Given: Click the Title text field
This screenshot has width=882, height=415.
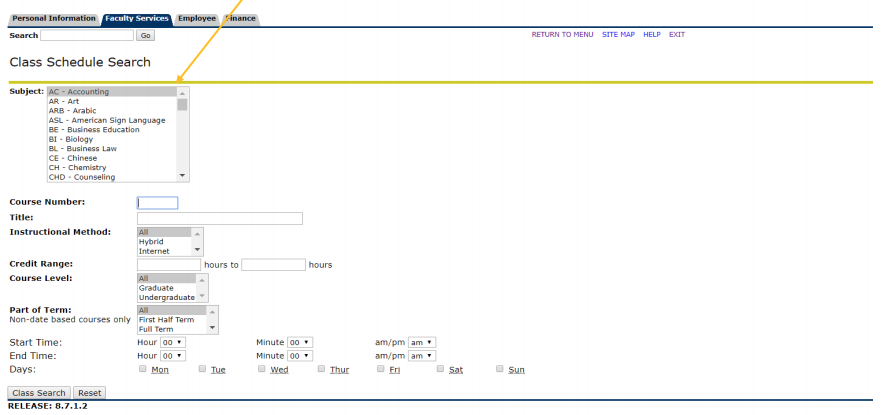Looking at the screenshot, I should point(219,219).
